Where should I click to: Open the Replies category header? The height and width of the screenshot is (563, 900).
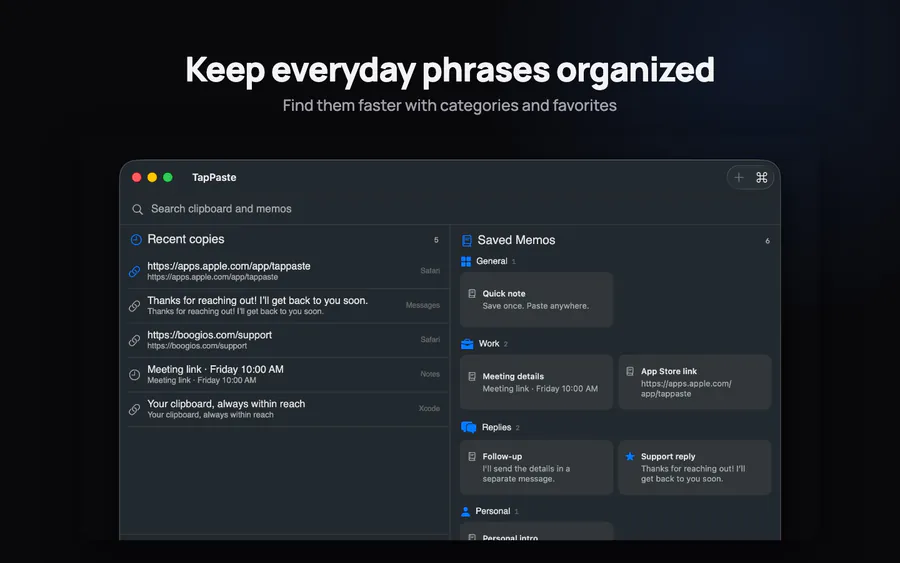491,428
